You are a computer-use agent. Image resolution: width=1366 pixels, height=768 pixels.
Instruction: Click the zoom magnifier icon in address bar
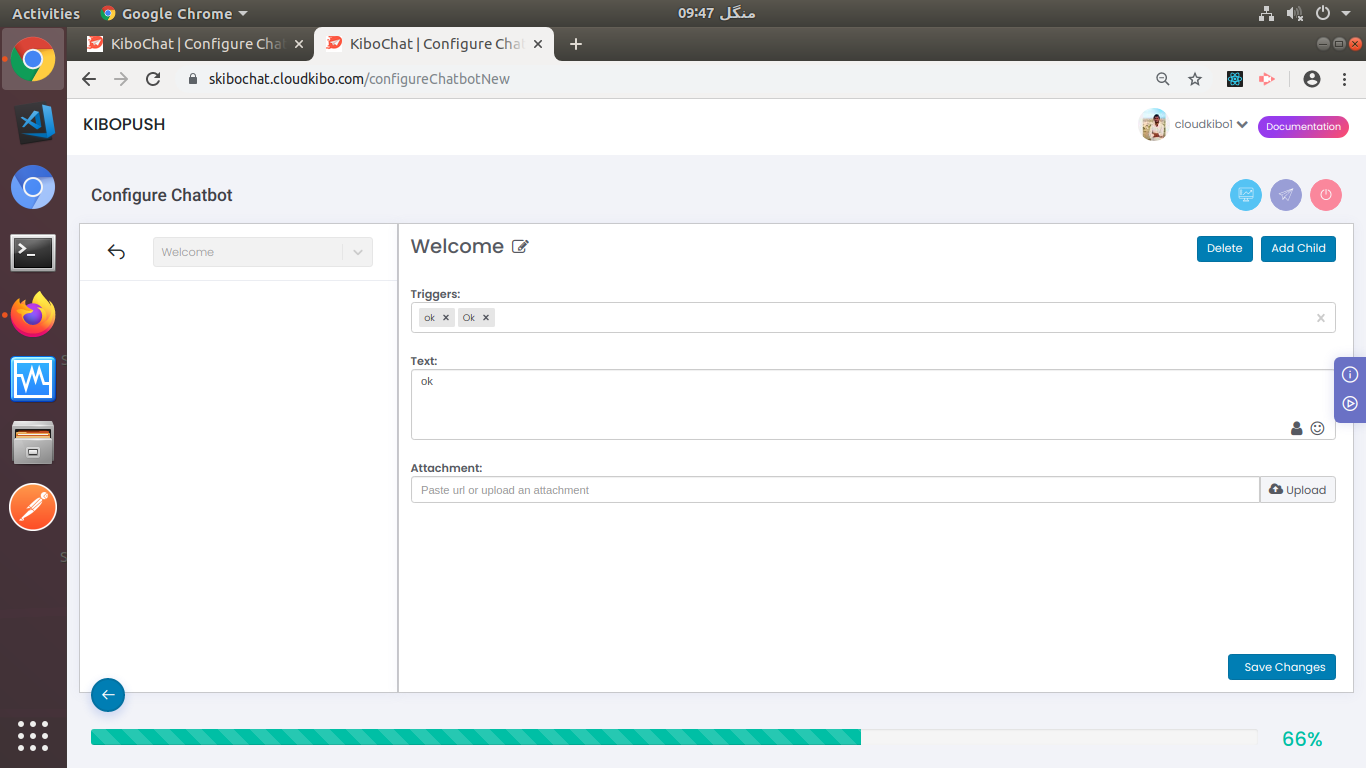point(1162,79)
